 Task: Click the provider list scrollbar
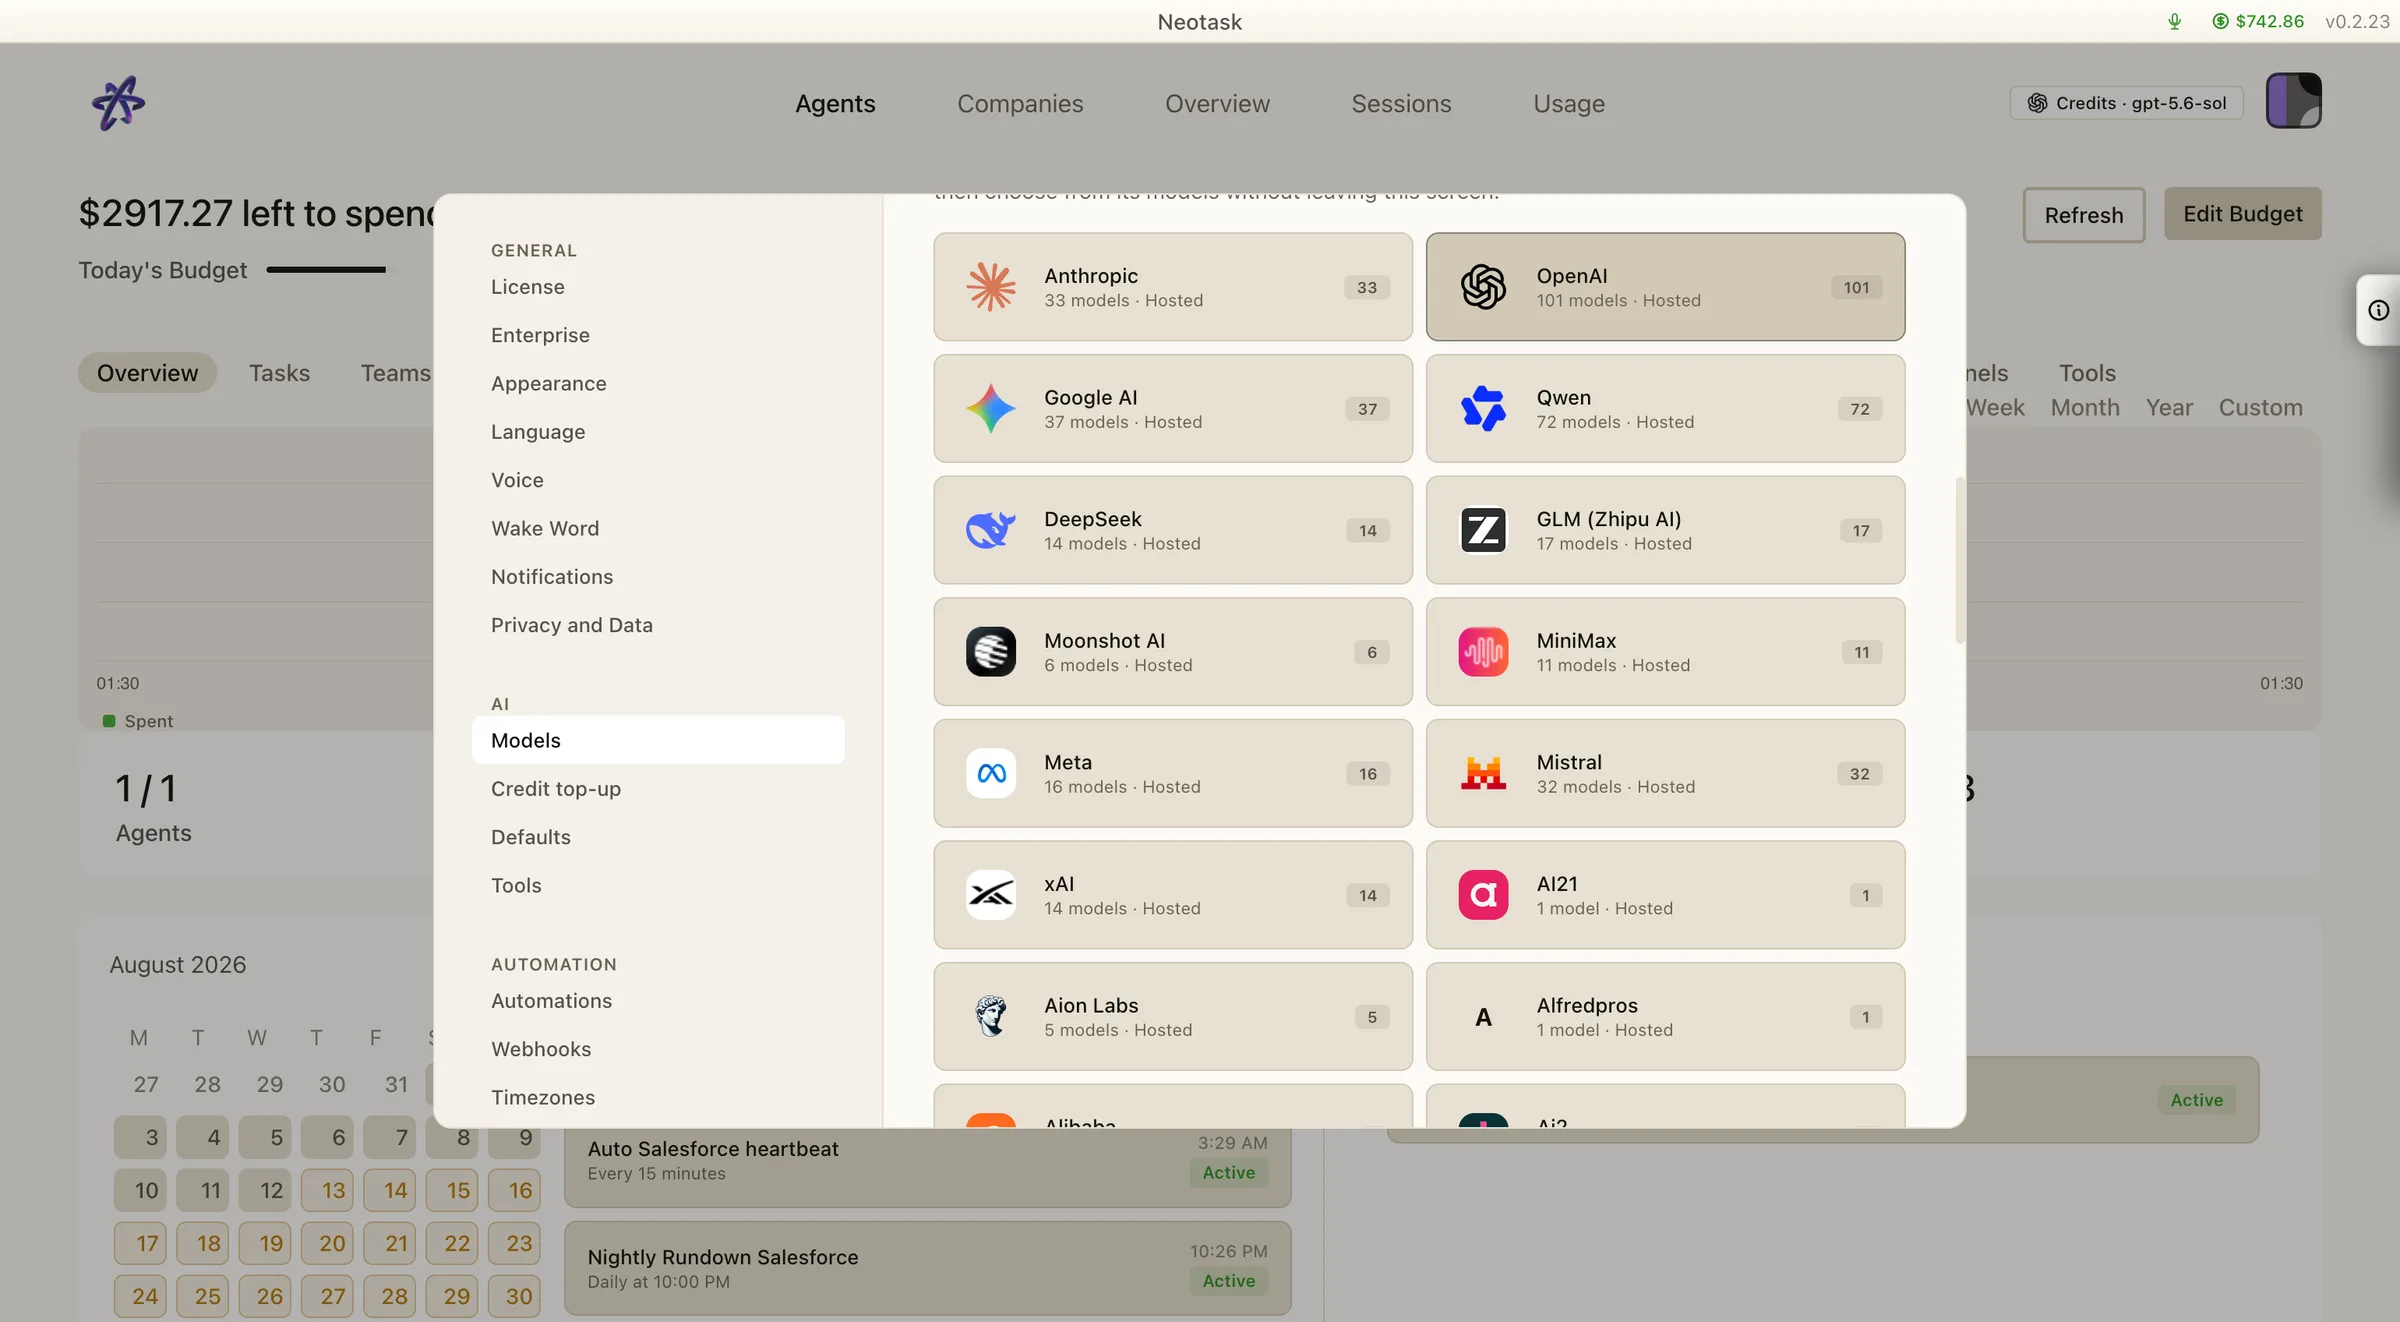coord(1960,560)
